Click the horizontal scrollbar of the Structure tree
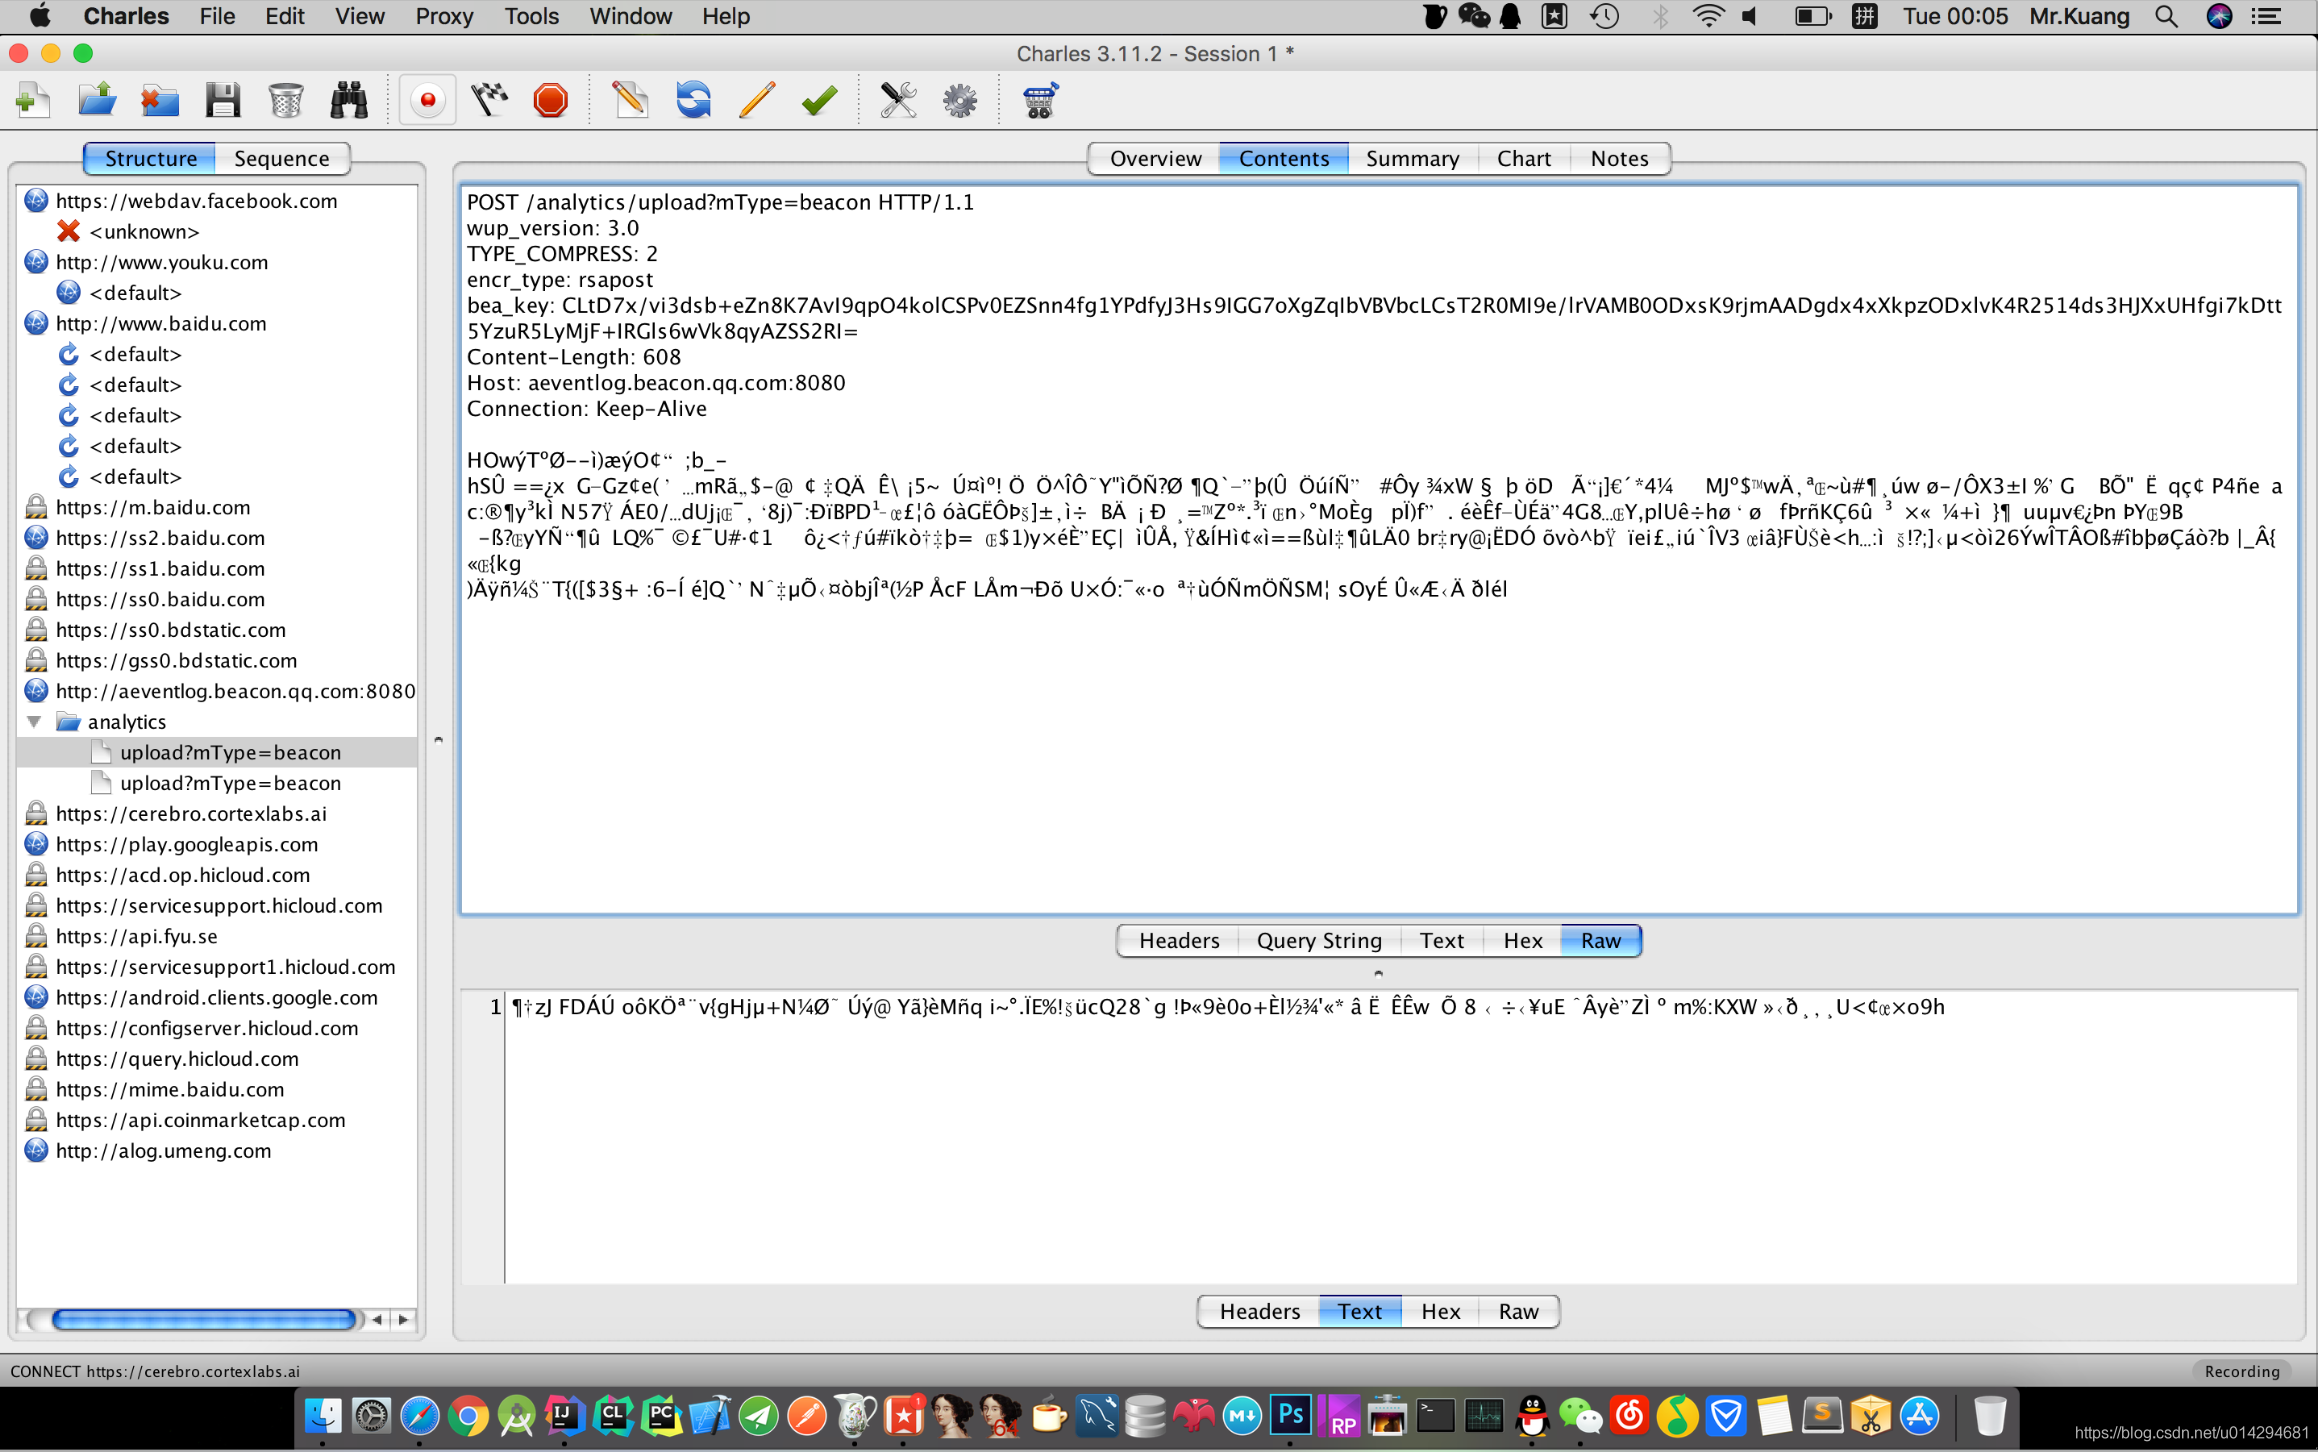 [203, 1319]
